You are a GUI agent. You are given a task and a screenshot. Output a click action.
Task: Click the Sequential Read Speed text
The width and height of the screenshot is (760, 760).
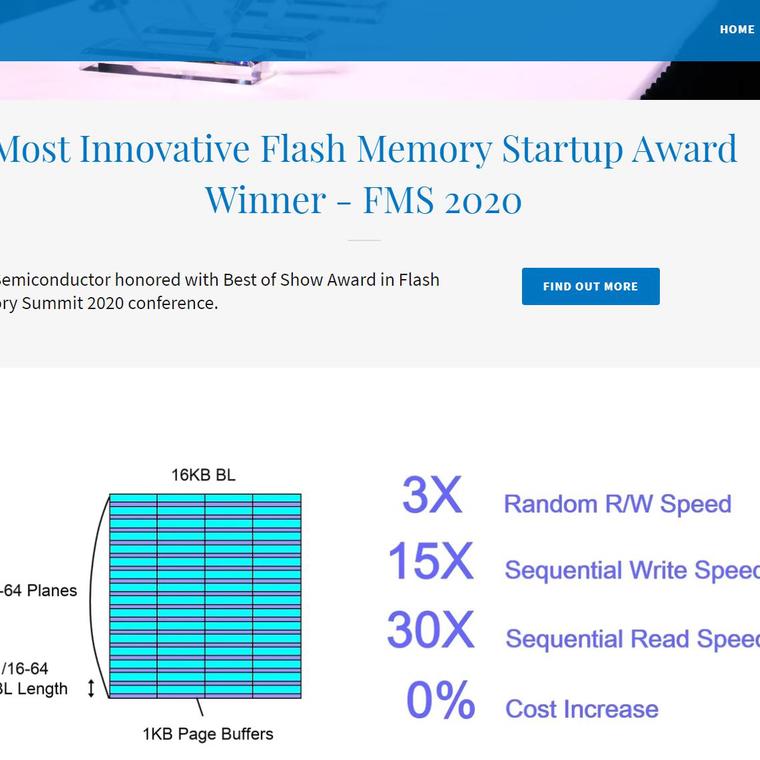click(x=633, y=639)
